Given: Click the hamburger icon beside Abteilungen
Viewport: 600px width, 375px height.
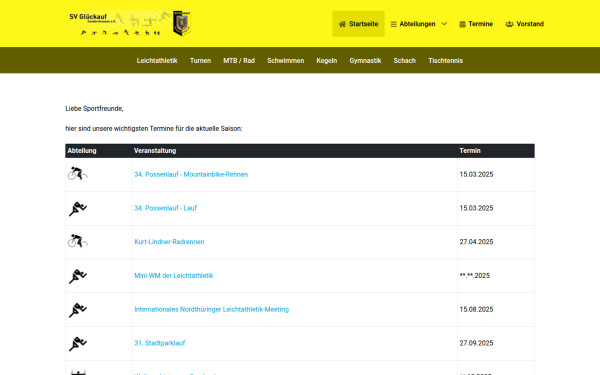Looking at the screenshot, I should pos(393,24).
